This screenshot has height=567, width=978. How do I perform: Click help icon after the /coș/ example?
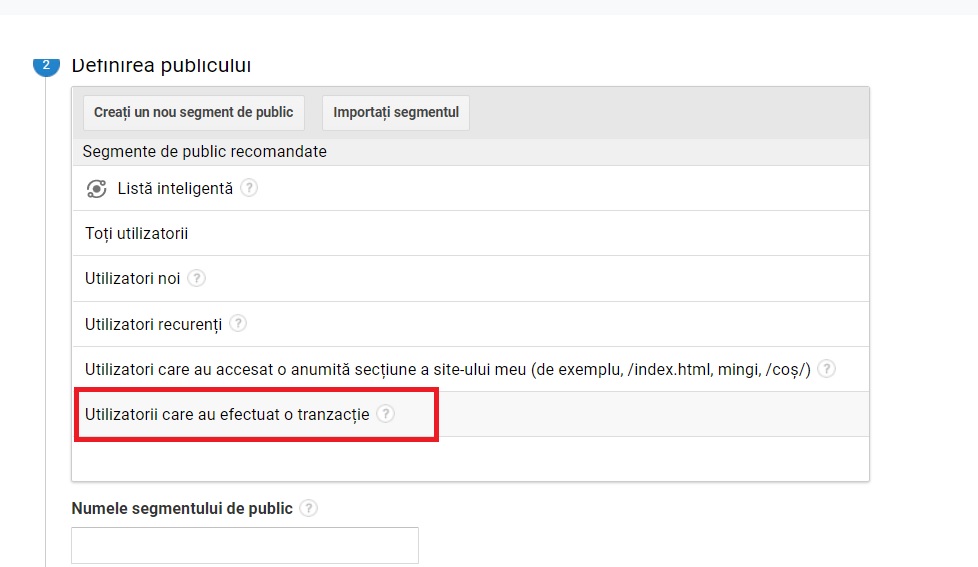(826, 369)
